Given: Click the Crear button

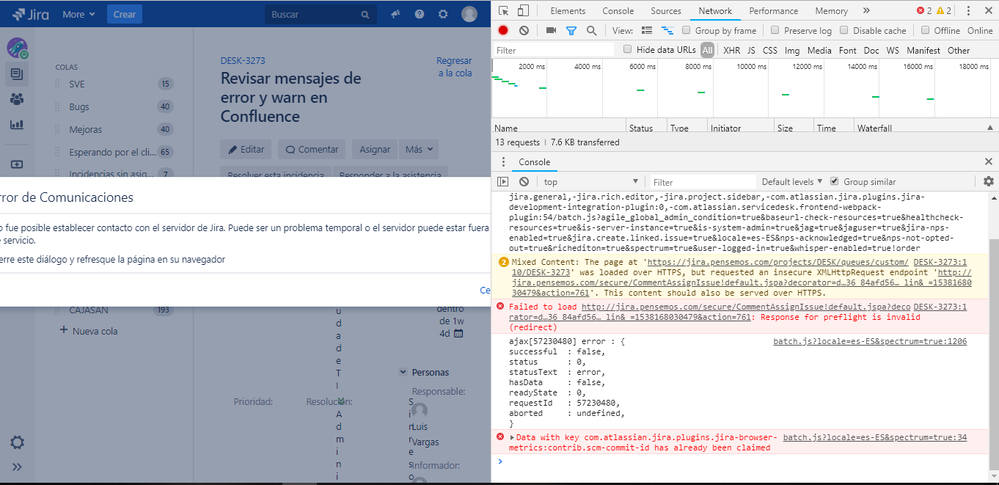Looking at the screenshot, I should point(124,14).
